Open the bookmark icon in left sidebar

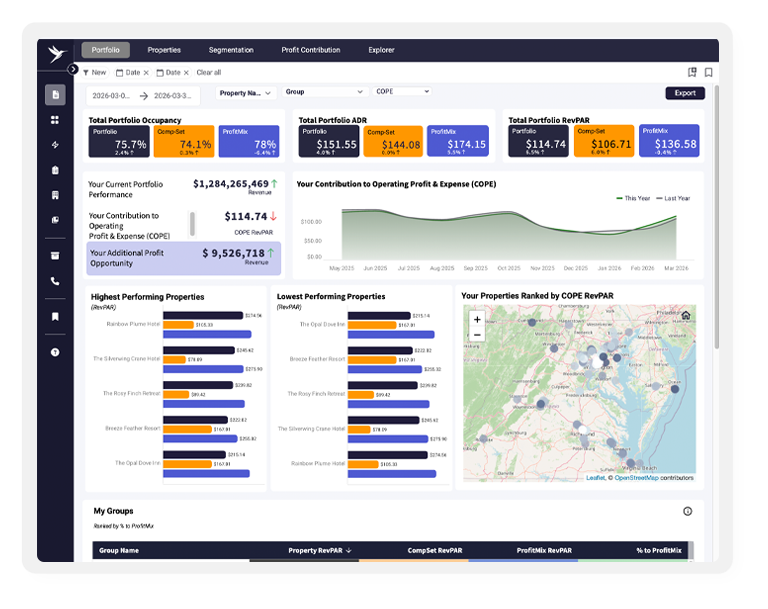tap(55, 317)
